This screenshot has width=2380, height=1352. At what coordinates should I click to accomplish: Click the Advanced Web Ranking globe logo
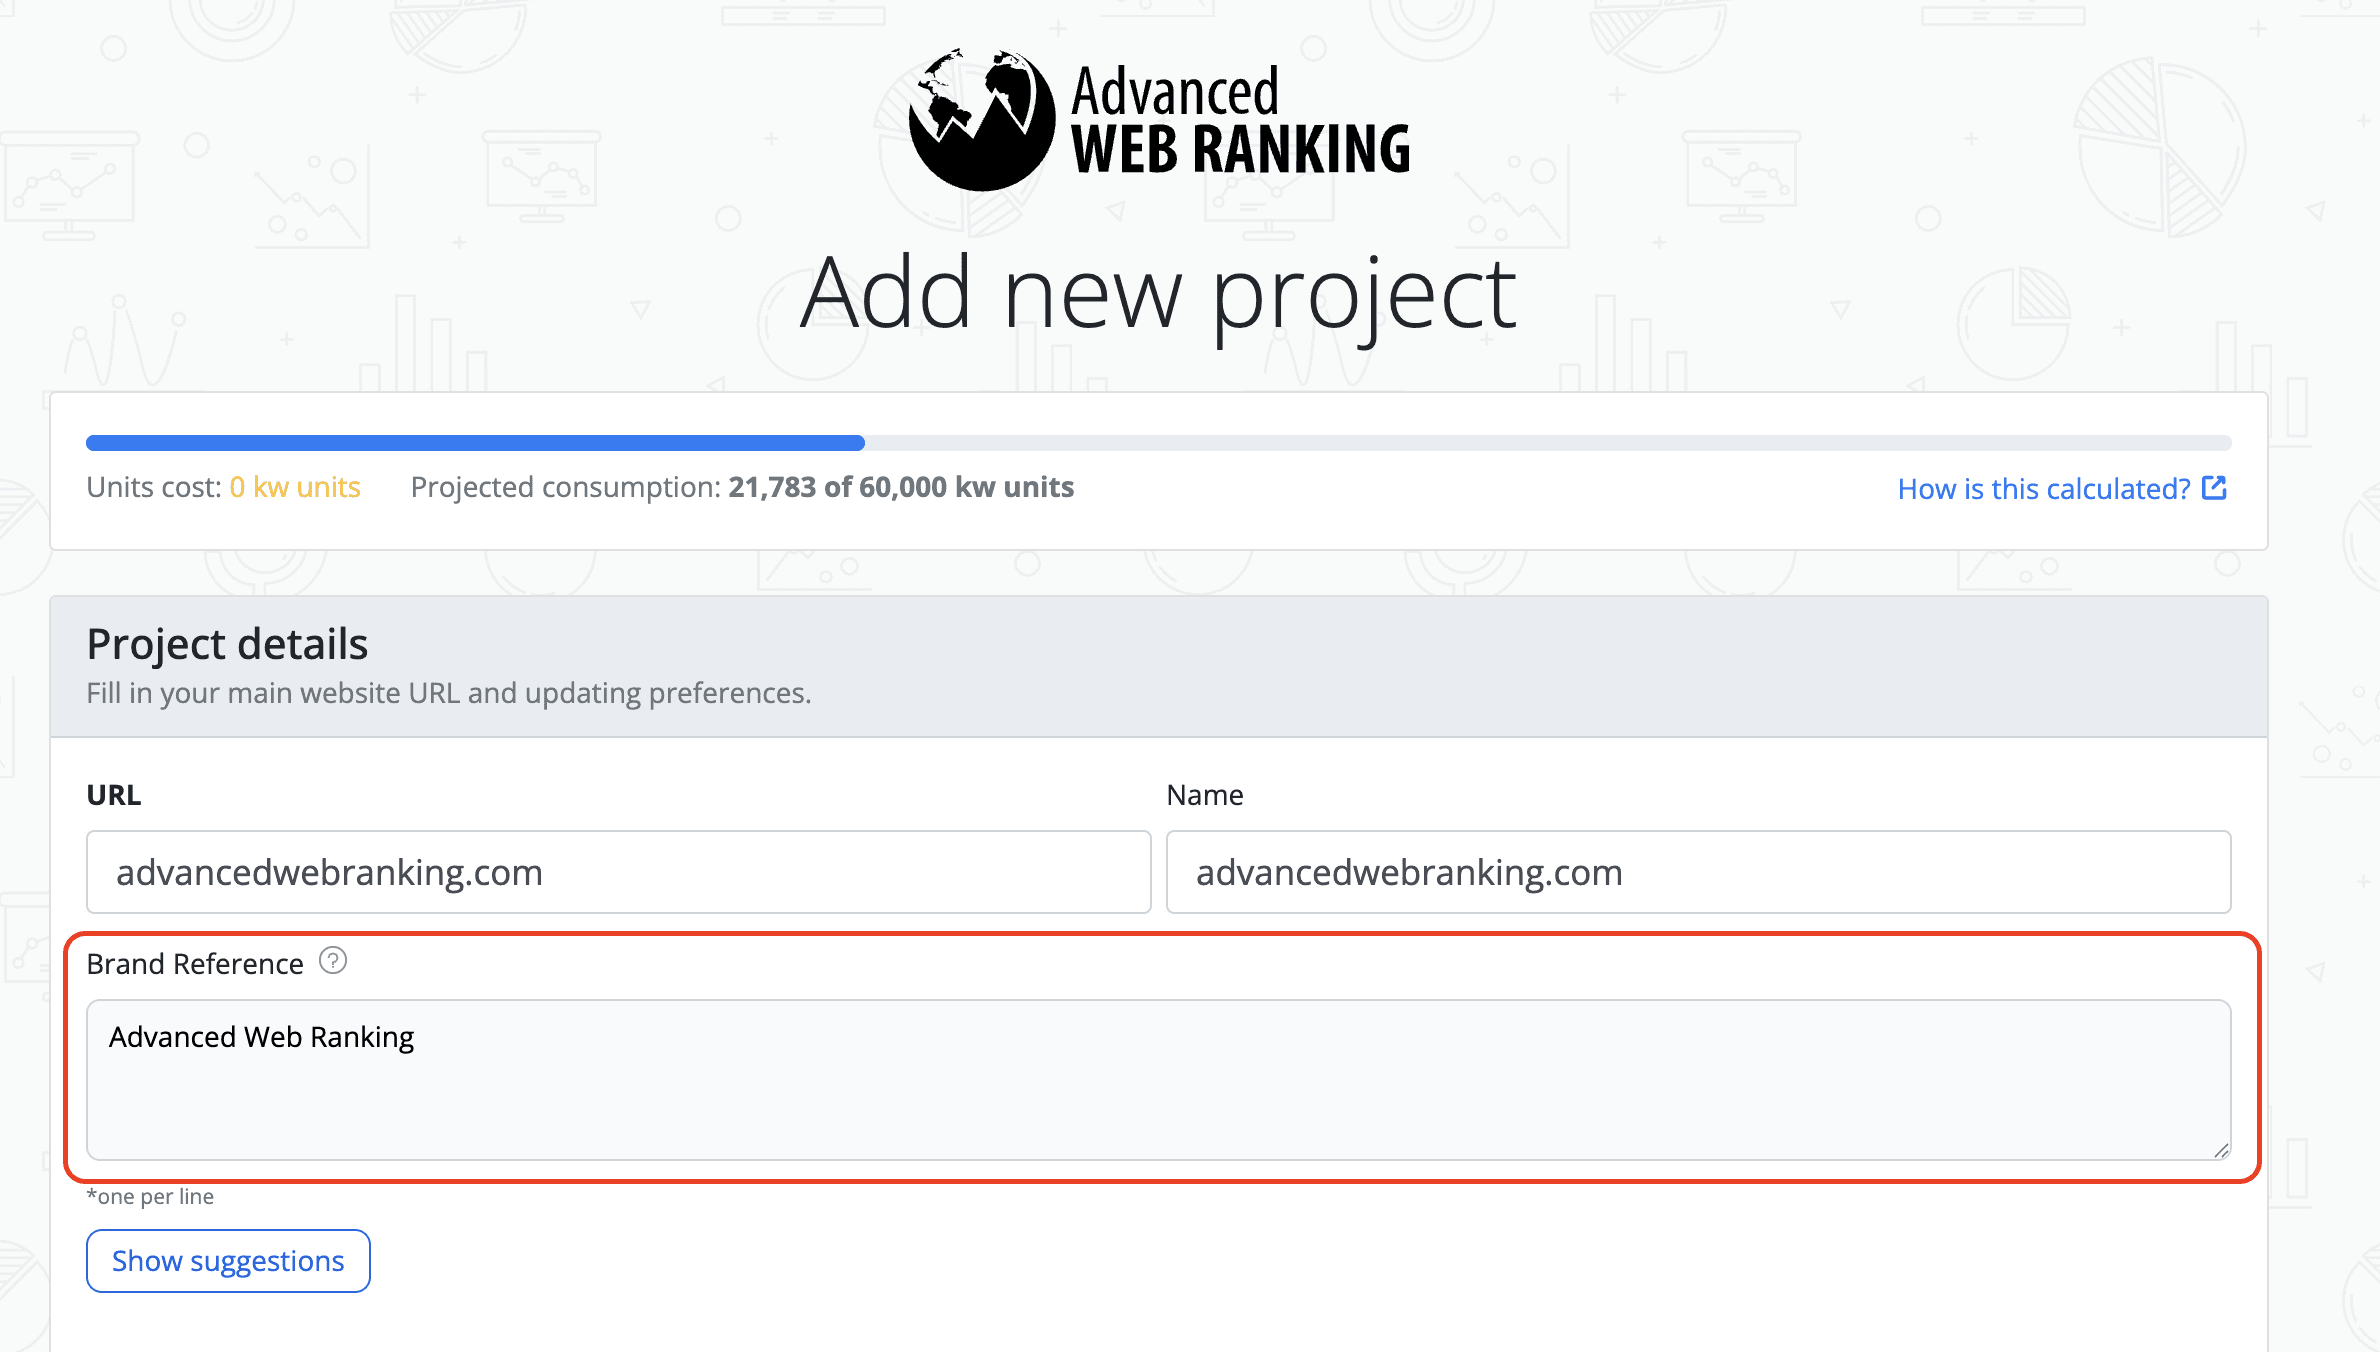[982, 119]
